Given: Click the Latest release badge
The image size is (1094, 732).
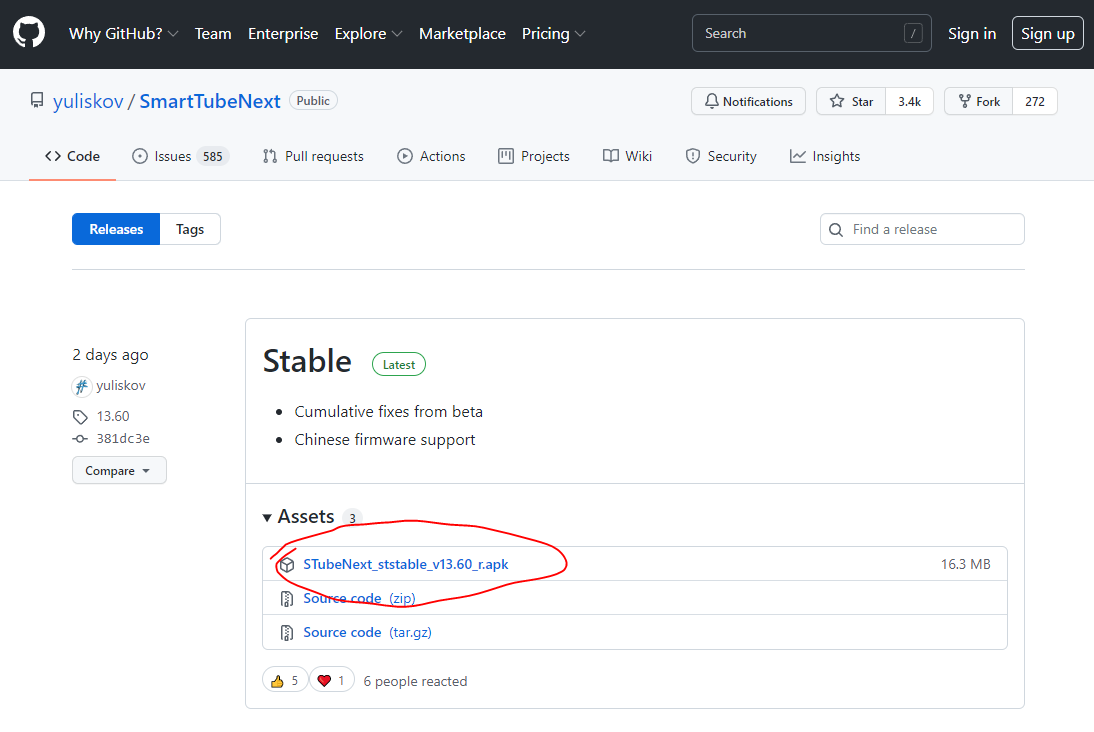Looking at the screenshot, I should (x=398, y=364).
